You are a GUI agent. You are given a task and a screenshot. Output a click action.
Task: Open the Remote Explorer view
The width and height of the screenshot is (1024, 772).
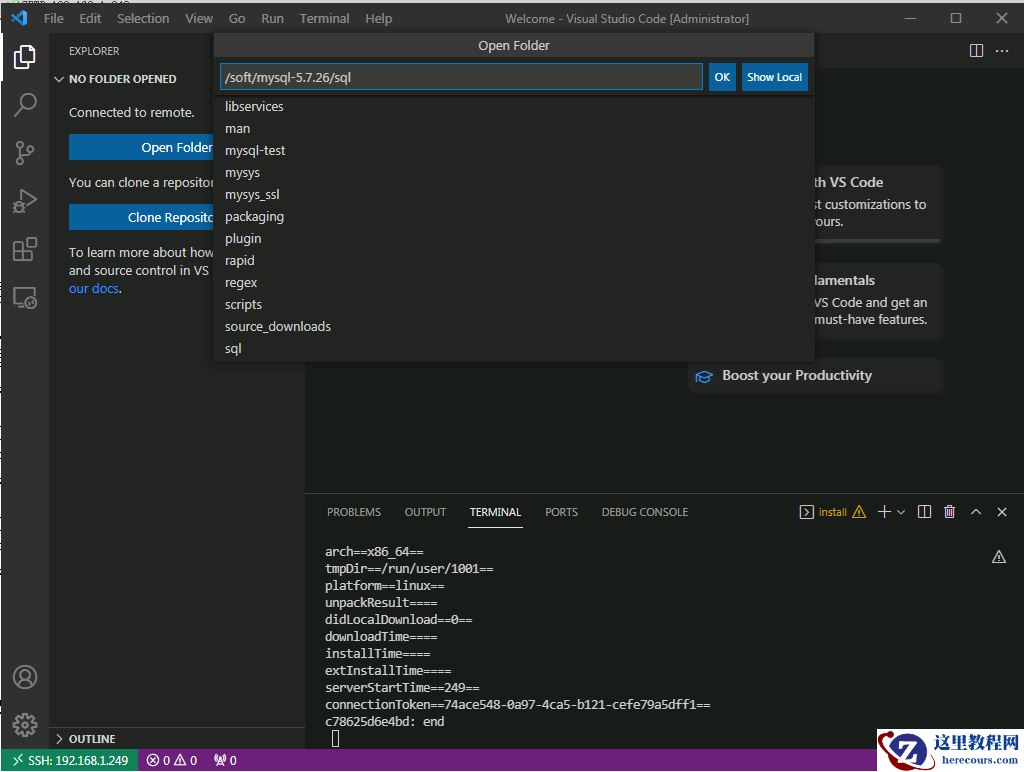click(25, 297)
